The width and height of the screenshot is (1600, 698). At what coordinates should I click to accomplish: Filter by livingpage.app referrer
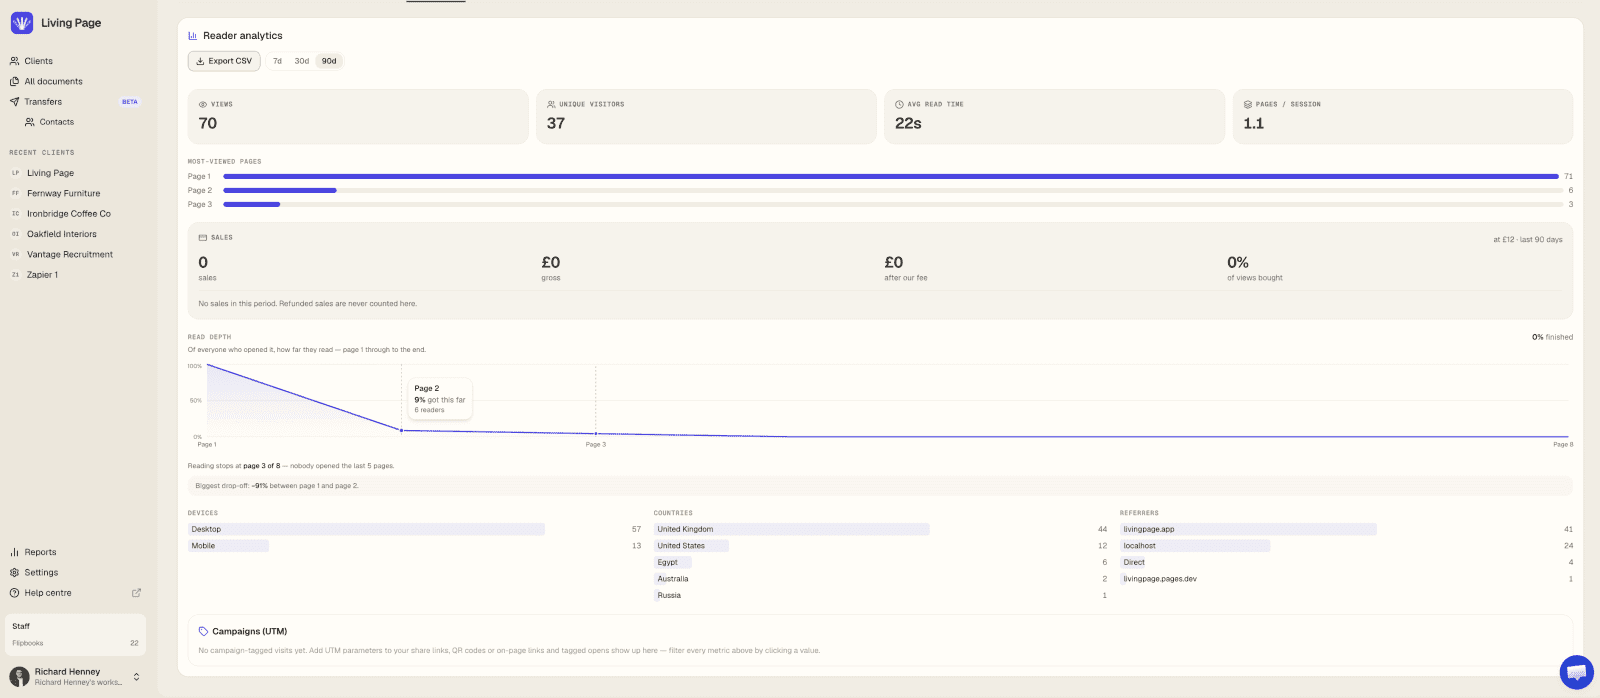click(1346, 529)
